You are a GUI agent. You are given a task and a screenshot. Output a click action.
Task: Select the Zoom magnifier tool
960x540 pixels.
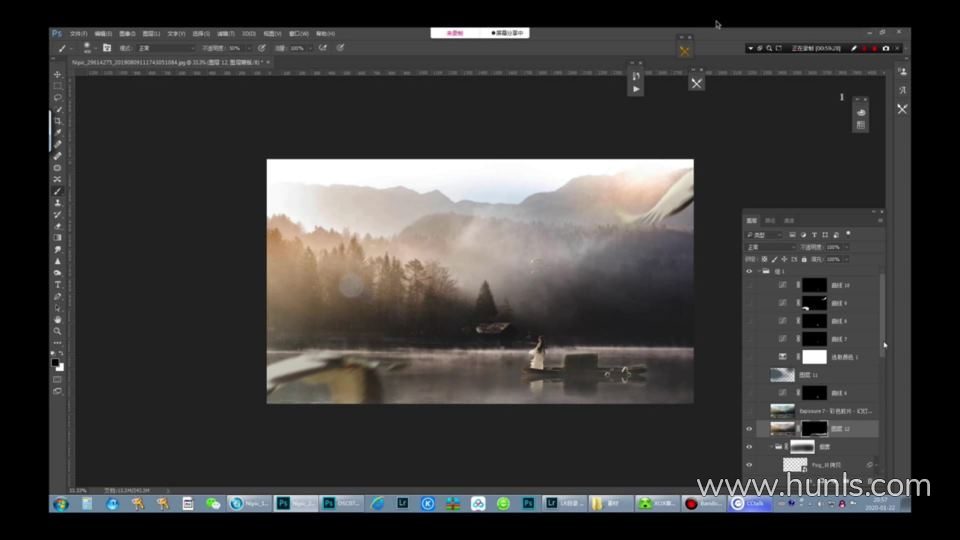[x=57, y=331]
